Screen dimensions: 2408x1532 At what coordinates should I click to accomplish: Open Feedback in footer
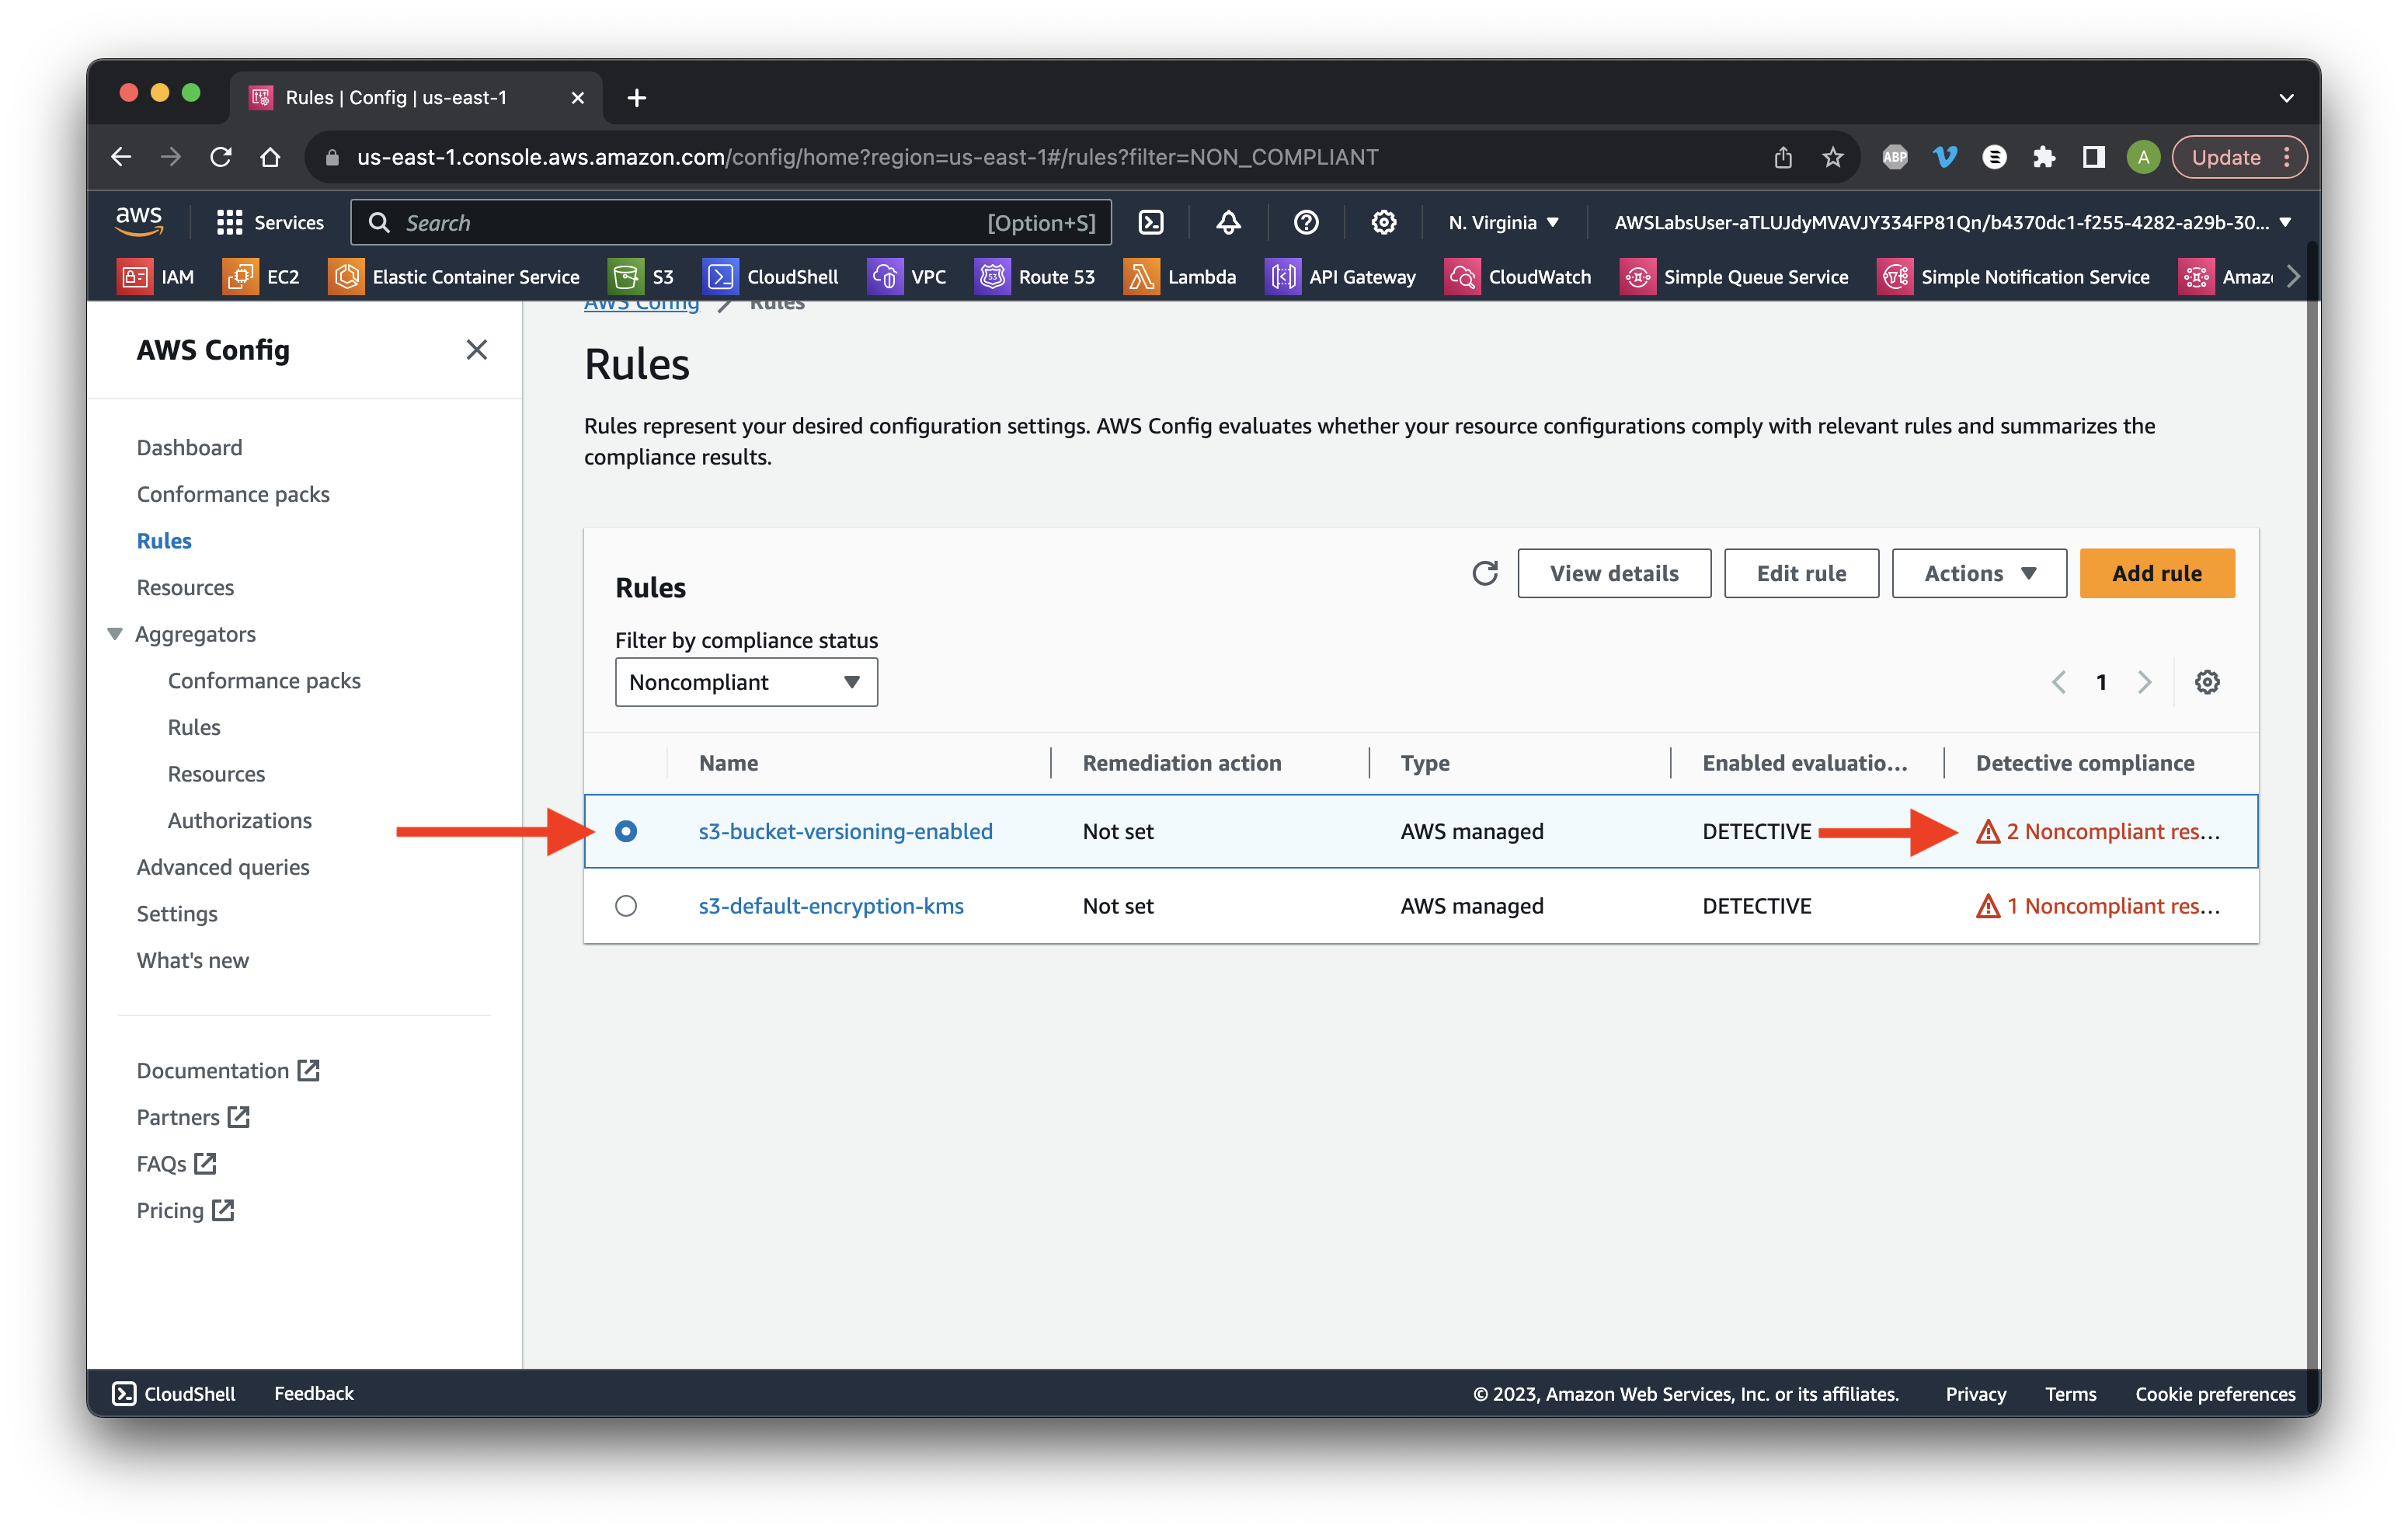click(314, 1394)
